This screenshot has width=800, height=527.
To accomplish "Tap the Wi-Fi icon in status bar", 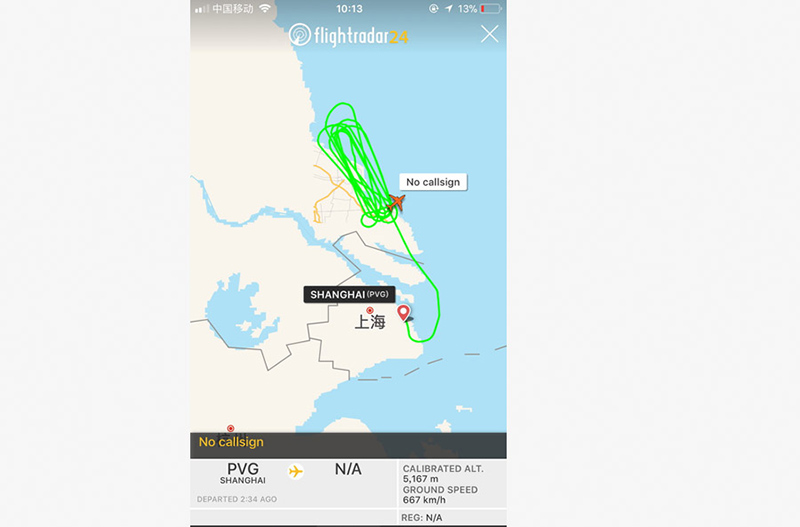I will pos(265,8).
